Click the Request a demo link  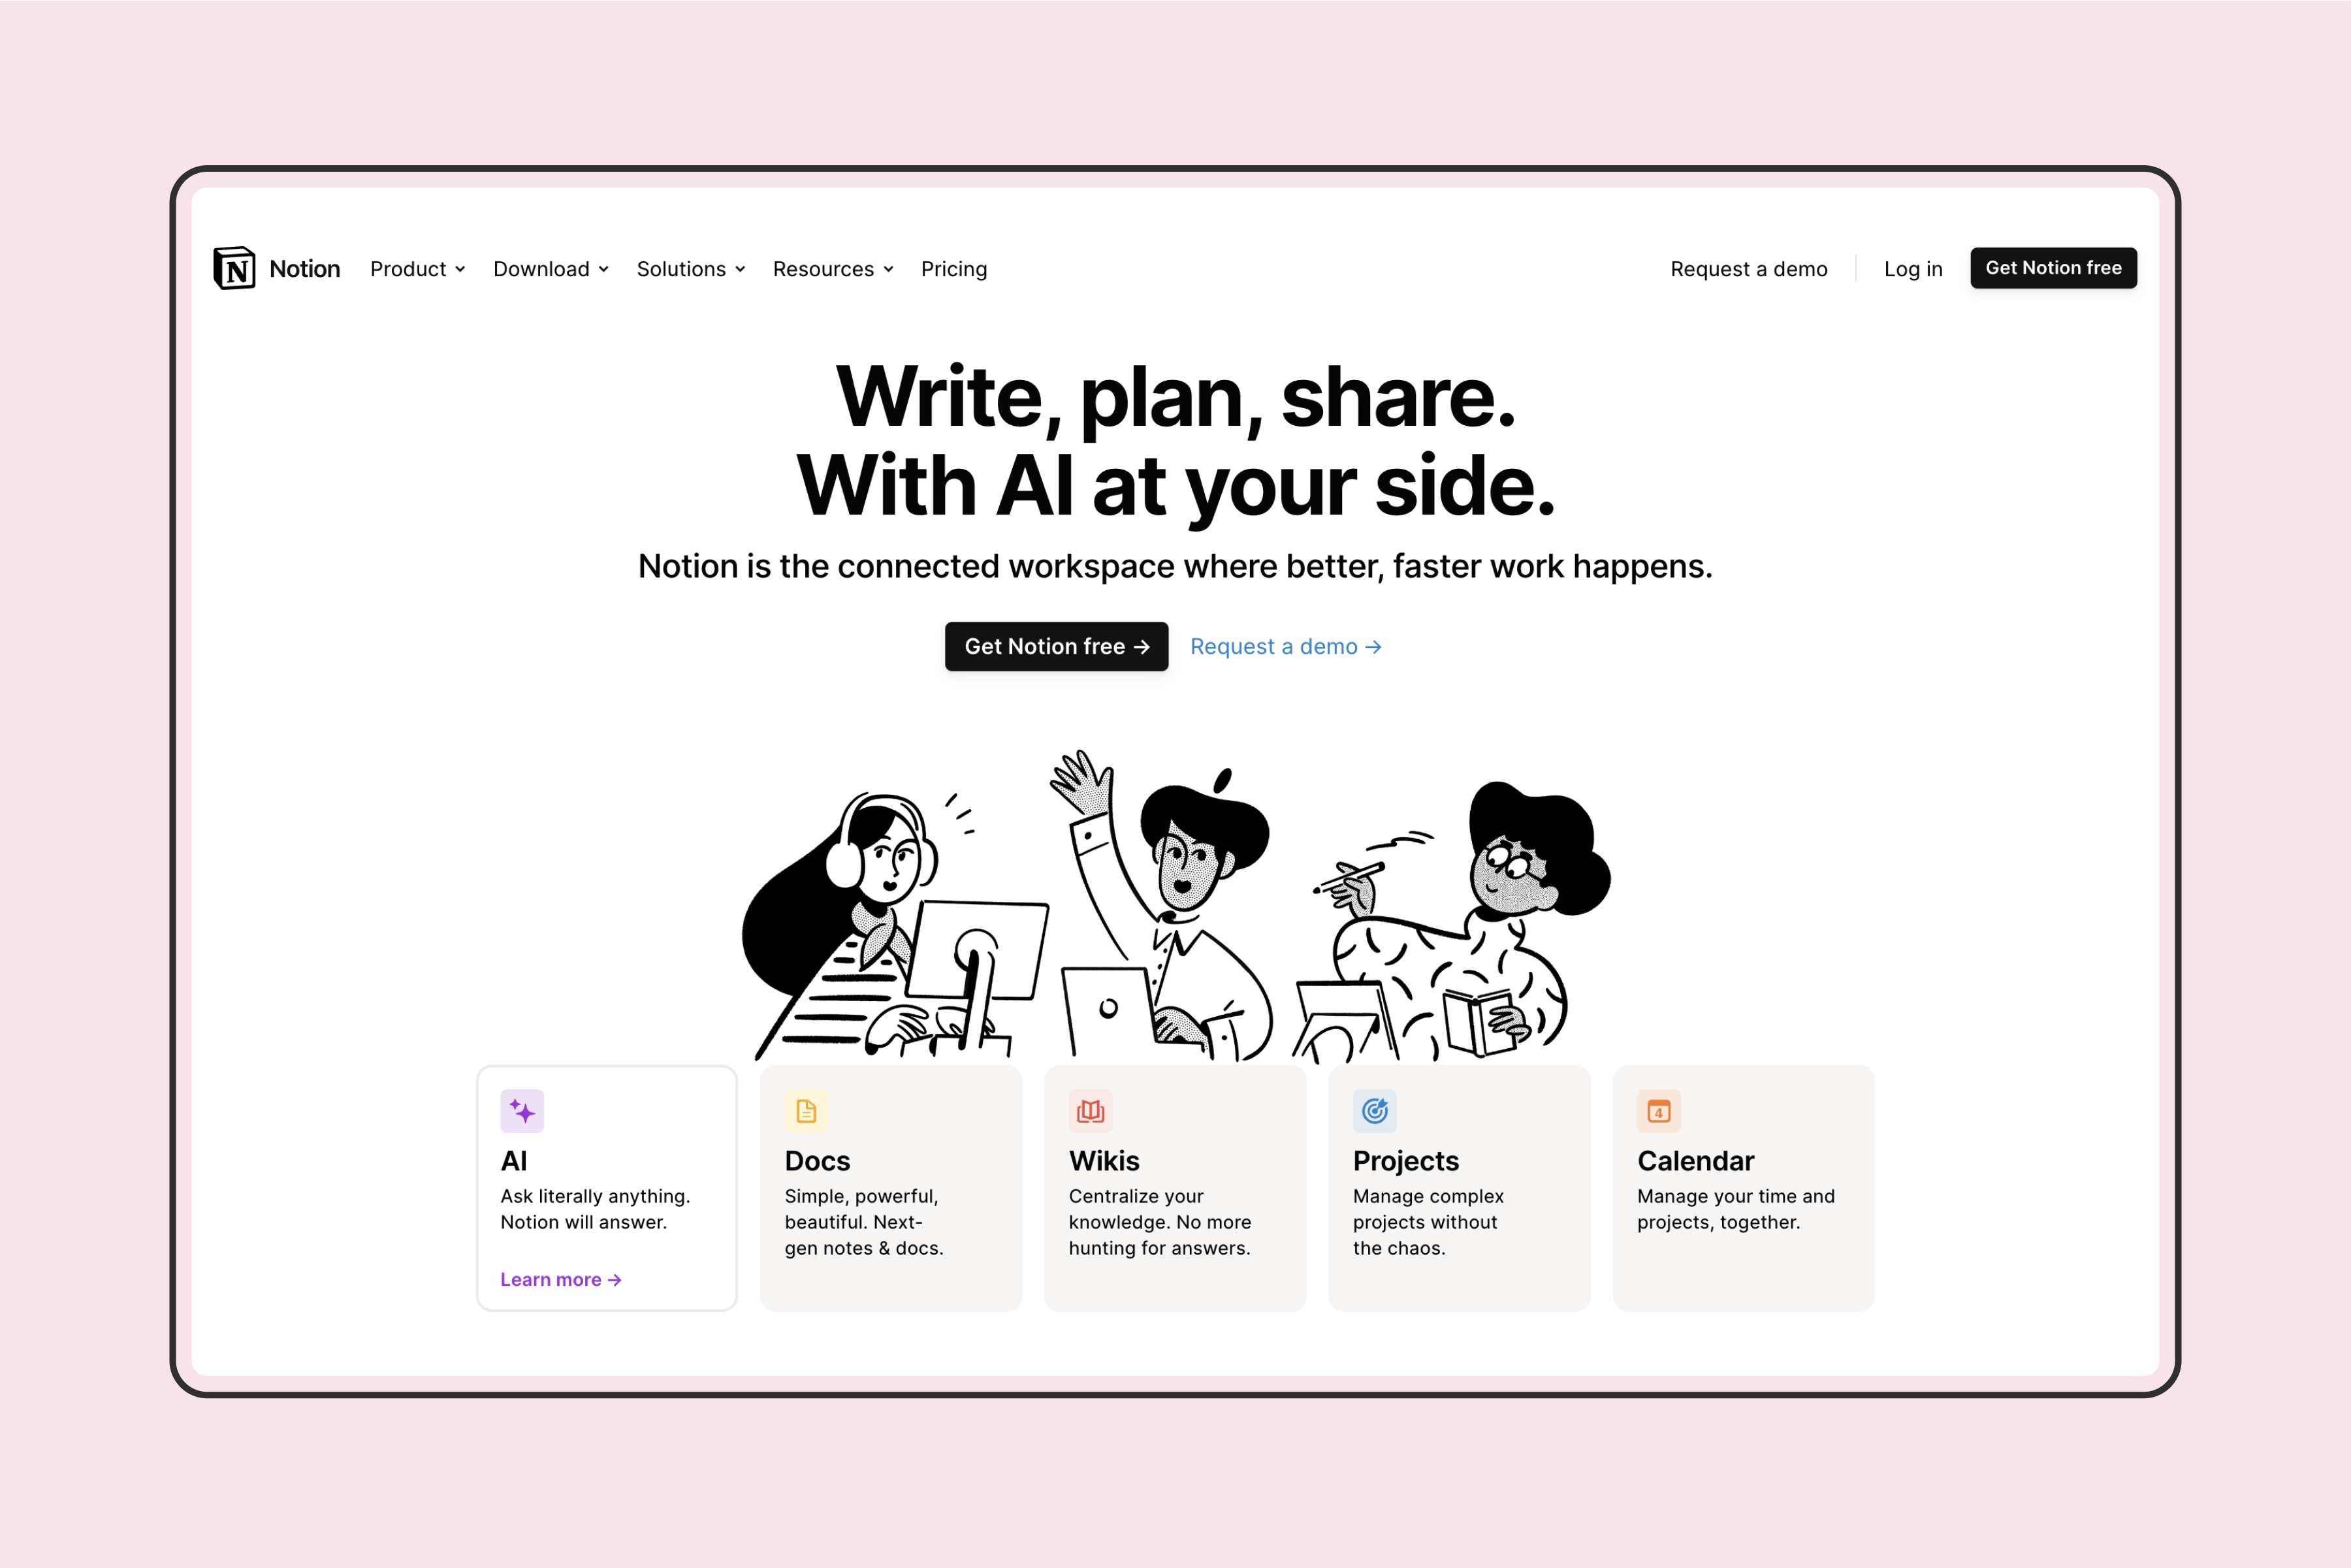pos(1286,646)
